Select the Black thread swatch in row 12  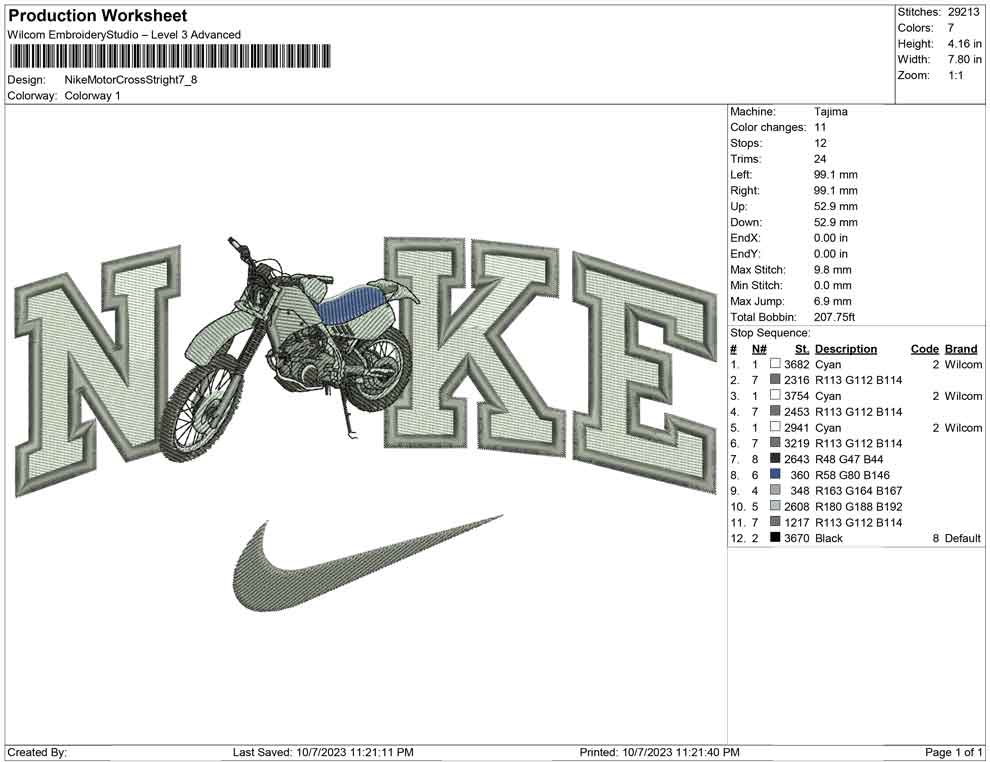775,538
